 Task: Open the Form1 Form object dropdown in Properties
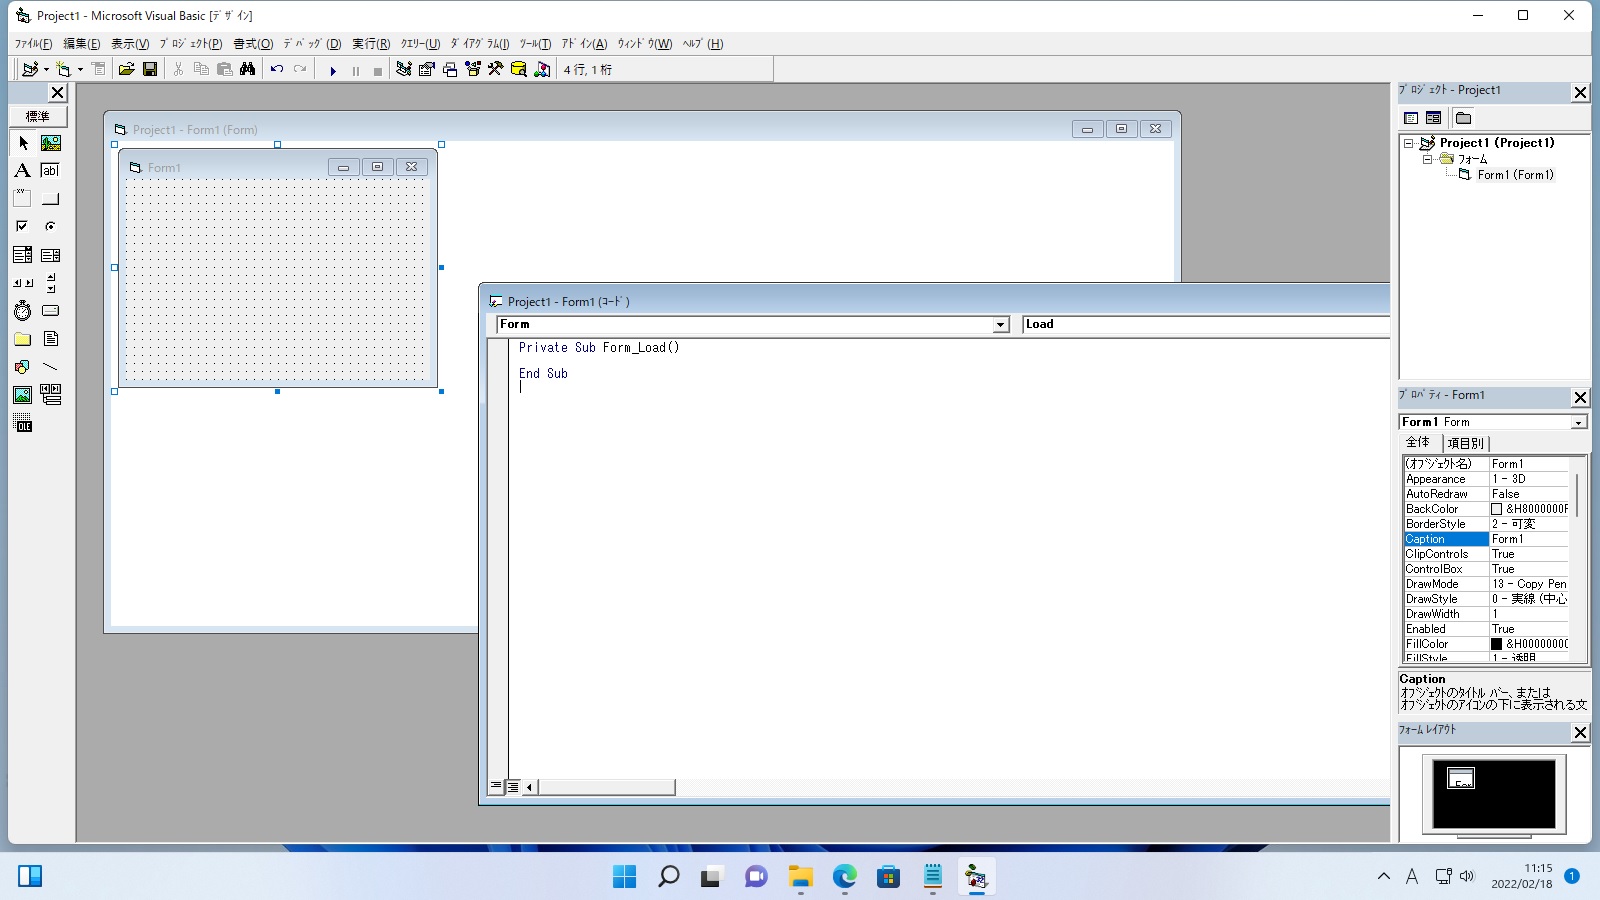tap(1578, 422)
